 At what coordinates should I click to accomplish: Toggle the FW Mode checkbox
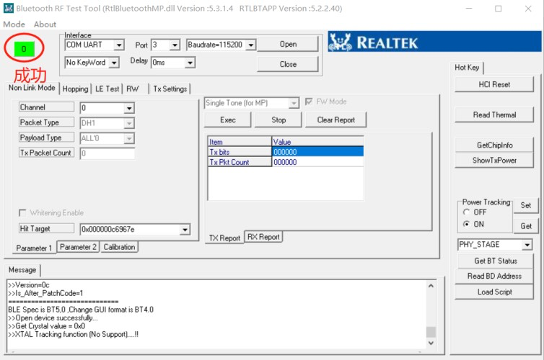coord(308,102)
